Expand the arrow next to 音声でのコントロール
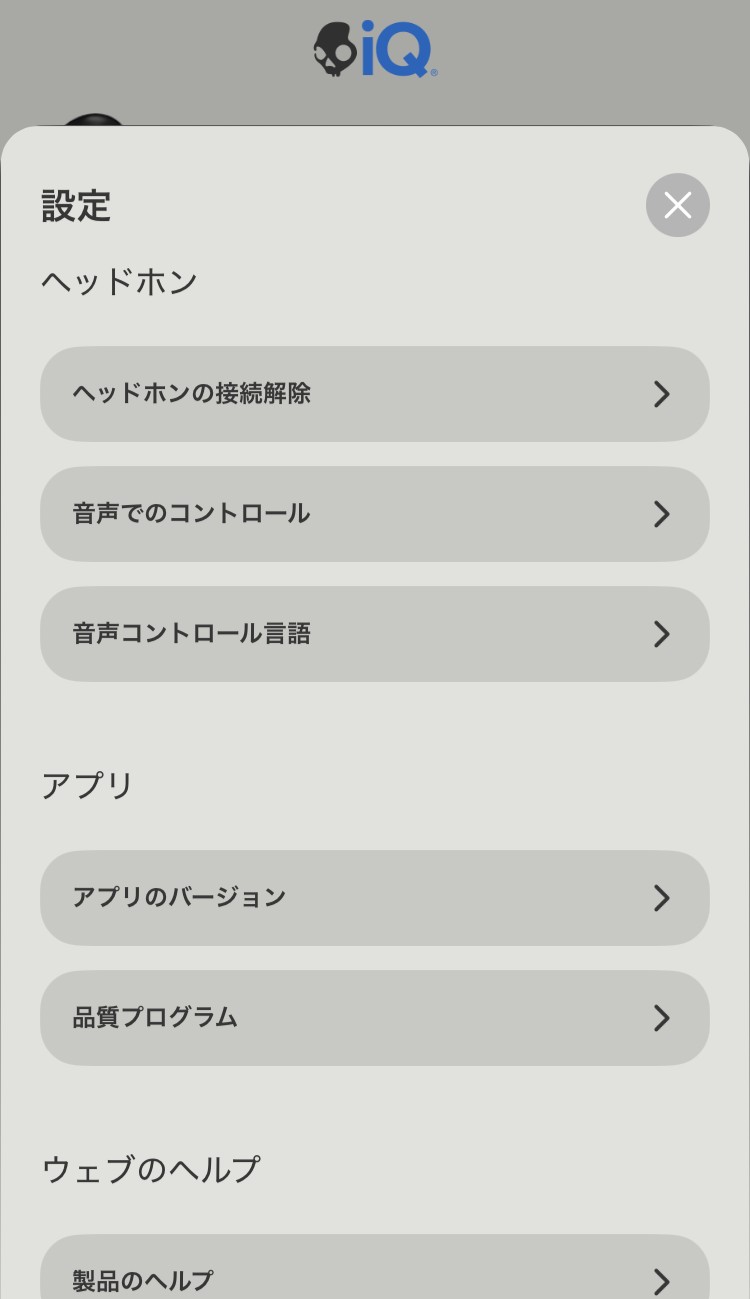 pos(661,514)
